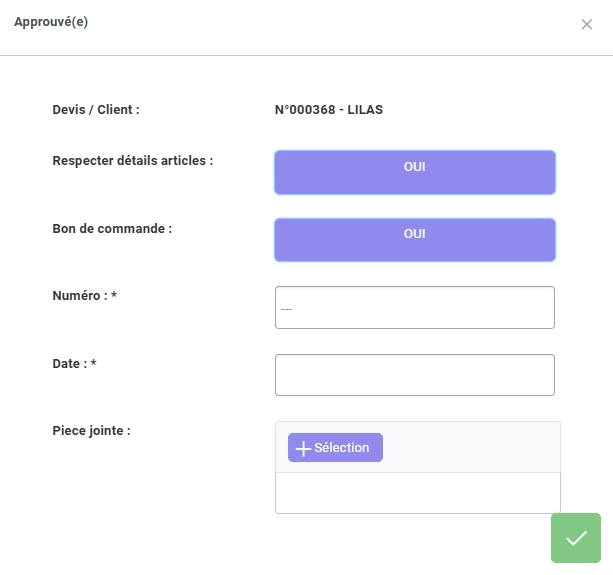This screenshot has width=613, height=575.
Task: Select the quote reference N°000368 - LILAS
Action: (329, 110)
